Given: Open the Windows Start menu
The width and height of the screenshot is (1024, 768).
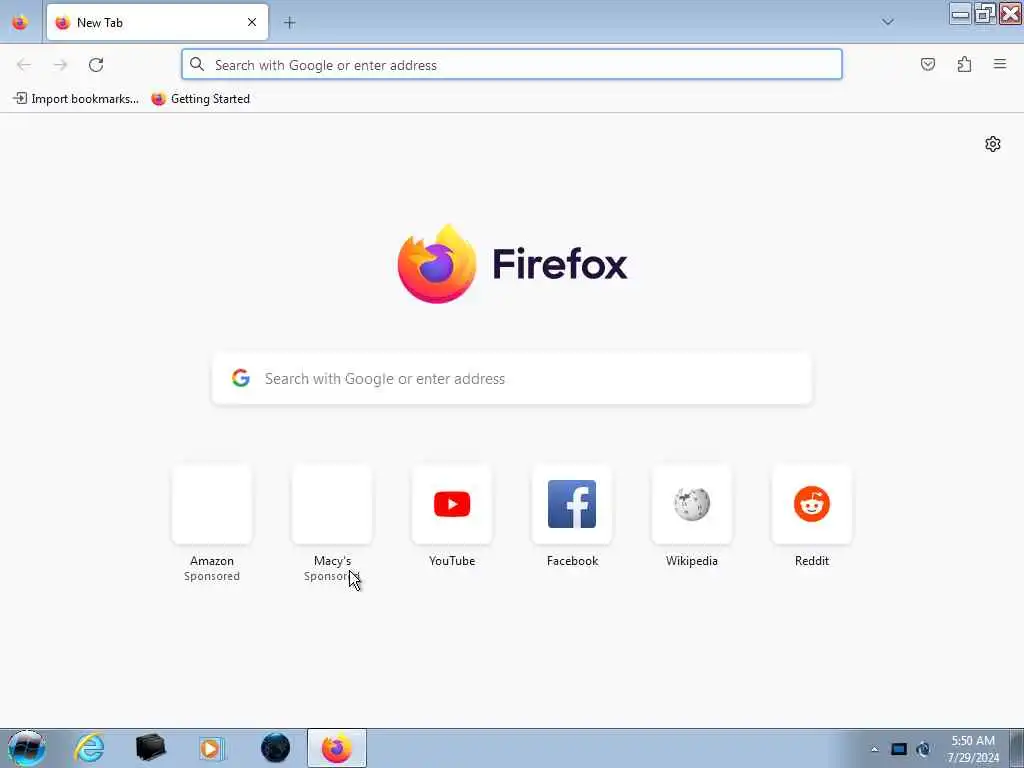Looking at the screenshot, I should [26, 748].
